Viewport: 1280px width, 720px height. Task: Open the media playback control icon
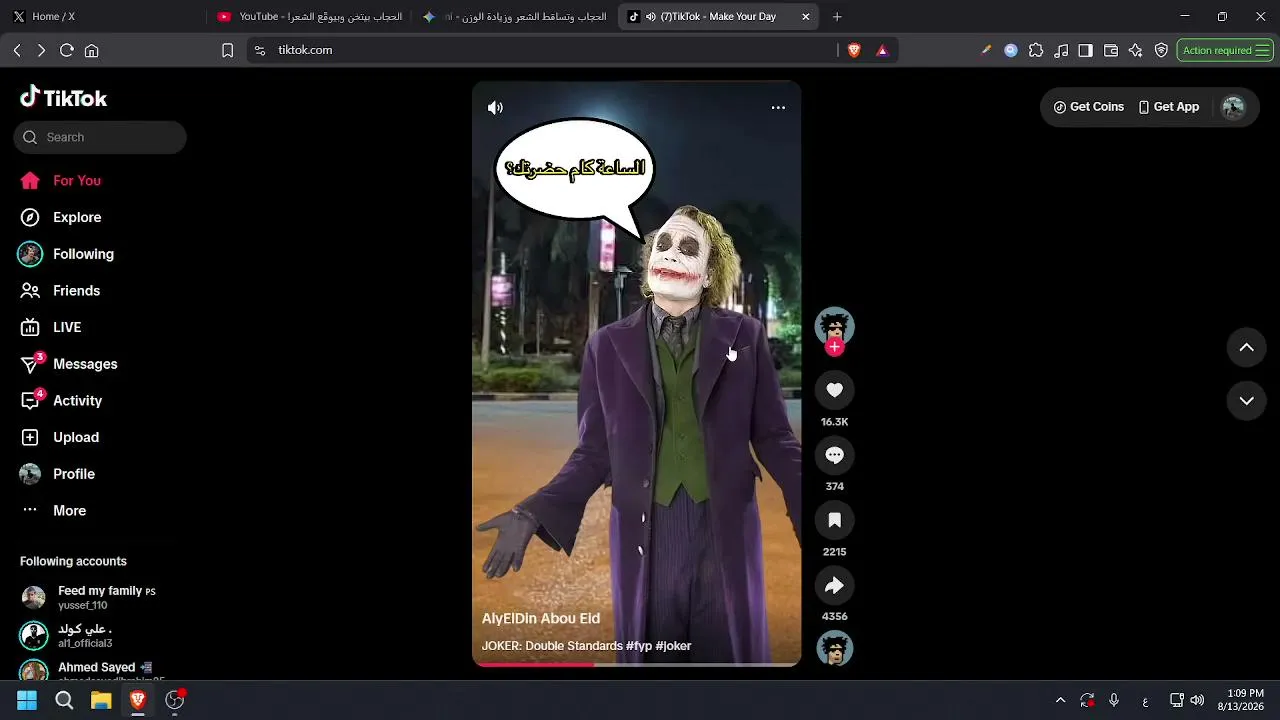(x=1061, y=50)
